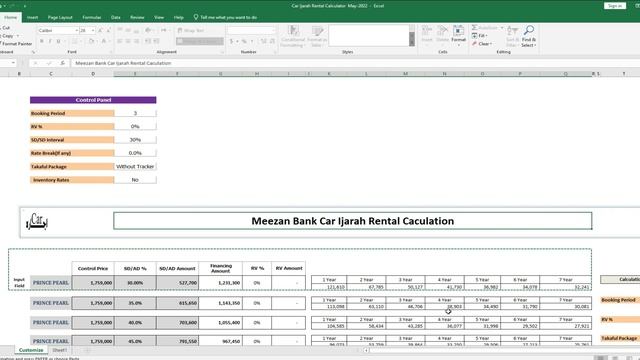Open the number format dropdown box

251,31
